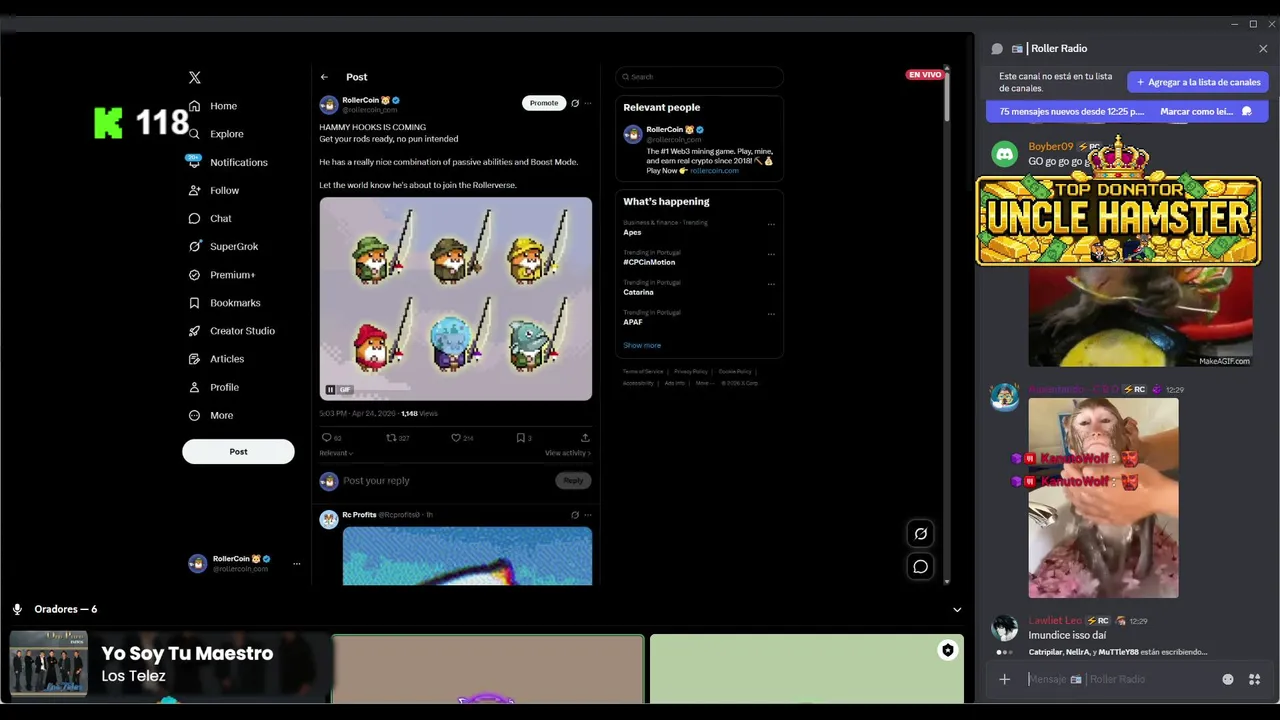Open the Hammy Hooks GIF image

pos(456,299)
